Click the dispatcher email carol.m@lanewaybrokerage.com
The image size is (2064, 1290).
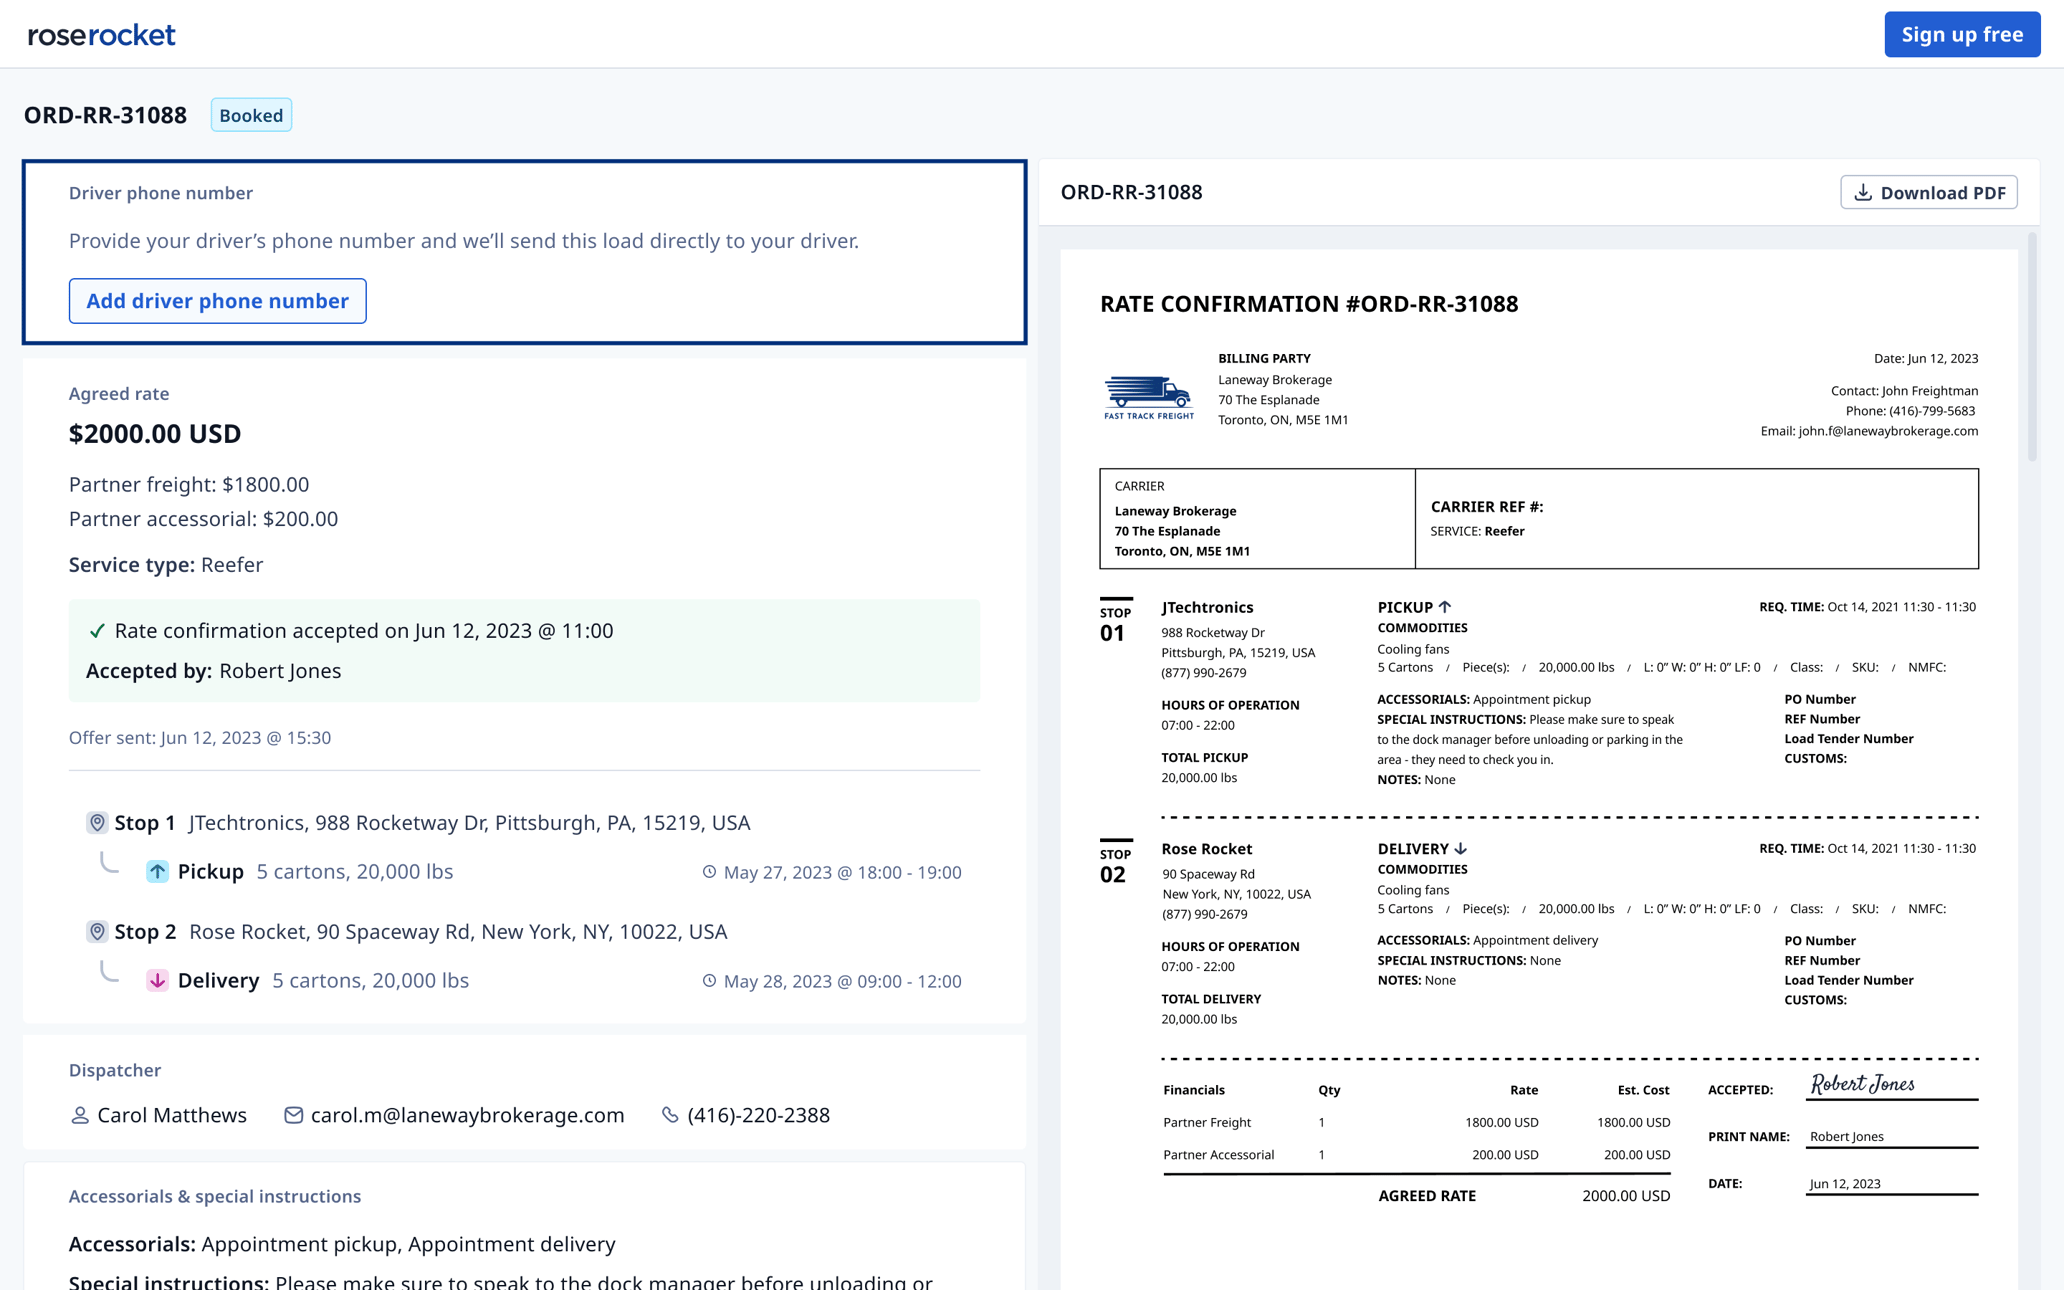click(x=466, y=1114)
